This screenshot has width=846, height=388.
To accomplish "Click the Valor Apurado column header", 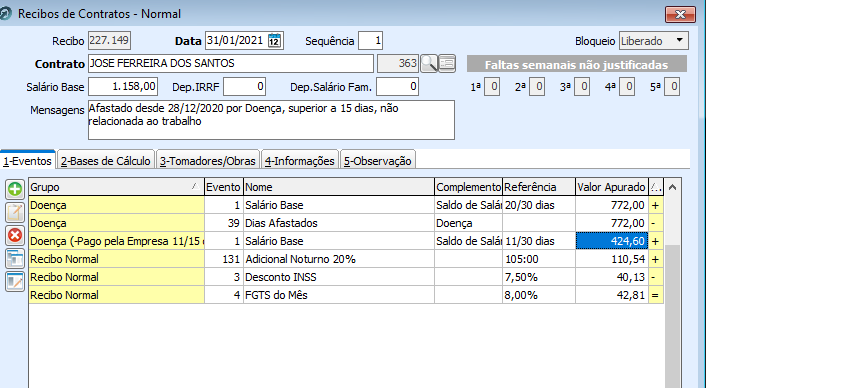I will click(611, 187).
